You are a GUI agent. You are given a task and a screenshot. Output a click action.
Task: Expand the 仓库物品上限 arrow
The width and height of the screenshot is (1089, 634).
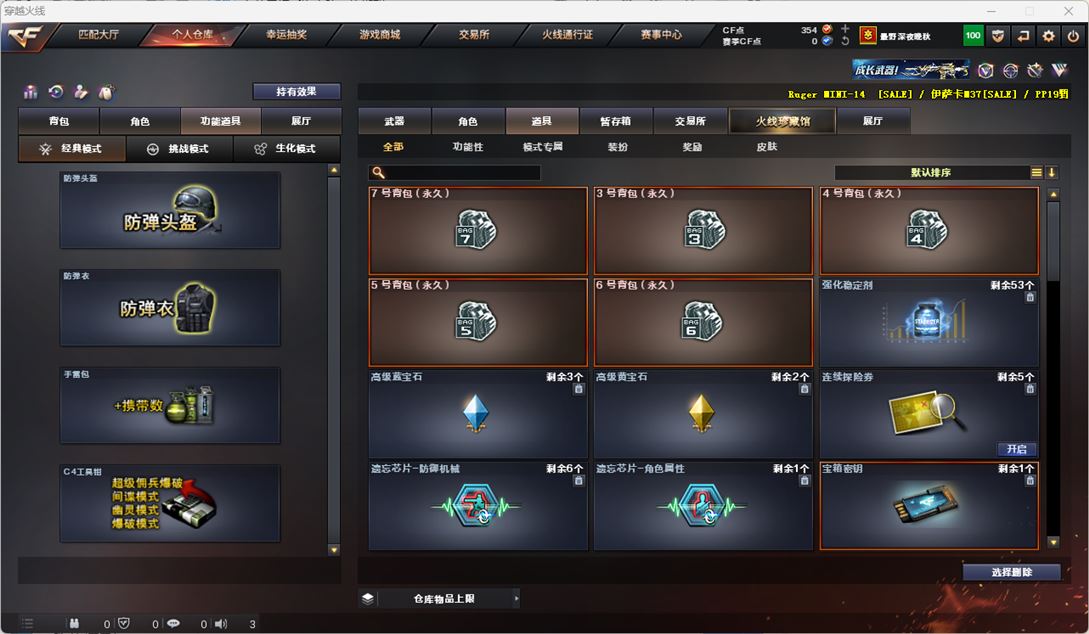point(516,598)
